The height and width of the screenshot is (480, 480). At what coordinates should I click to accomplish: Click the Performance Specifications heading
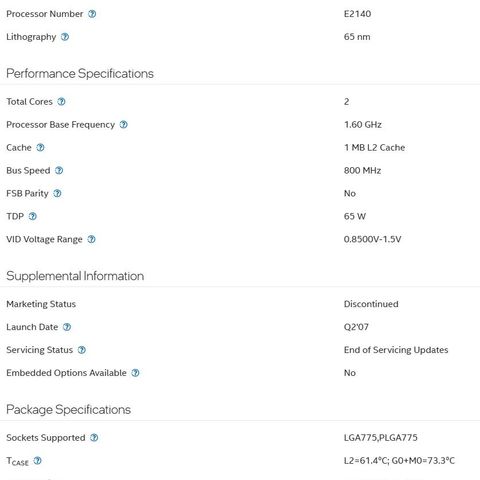[80, 74]
